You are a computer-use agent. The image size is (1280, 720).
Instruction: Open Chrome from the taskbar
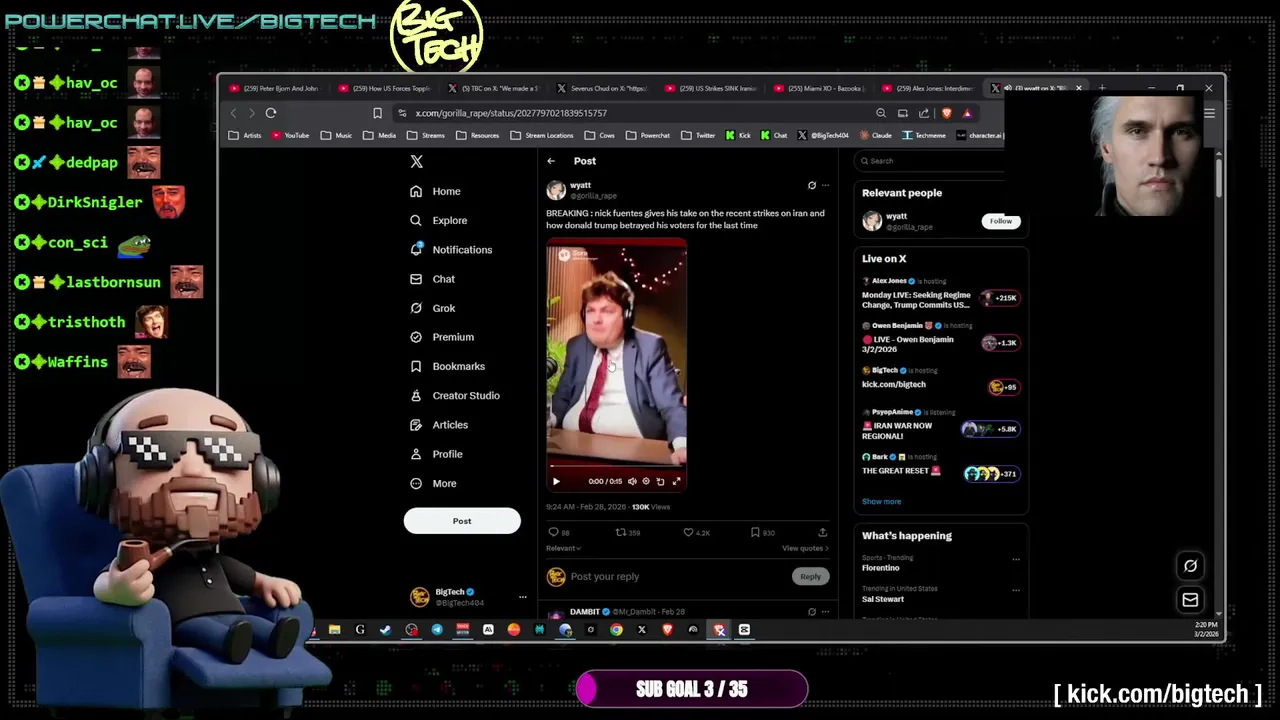[x=616, y=630]
